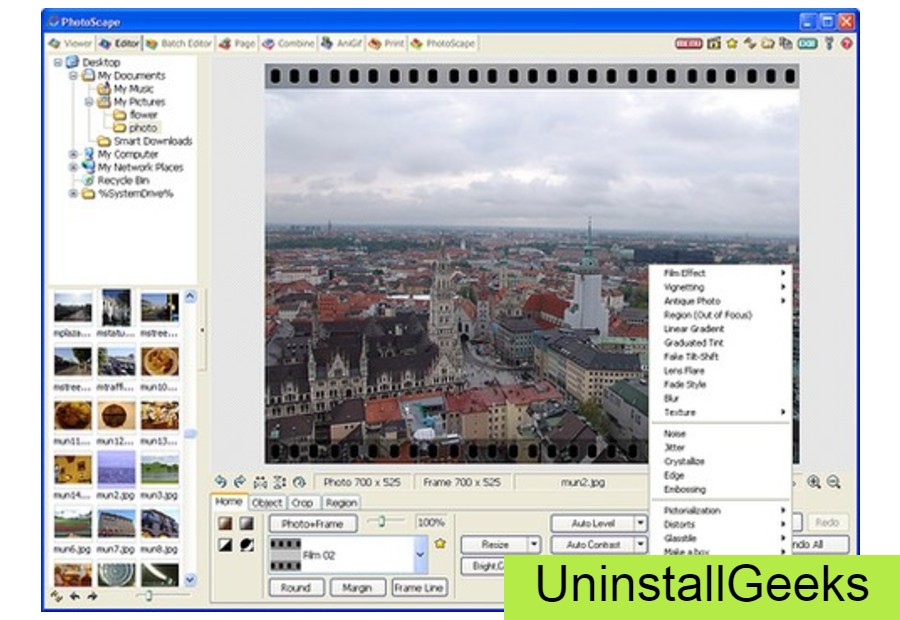Click the refresh icon below the thumbnail list
The height and width of the screenshot is (620, 900).
(x=56, y=596)
